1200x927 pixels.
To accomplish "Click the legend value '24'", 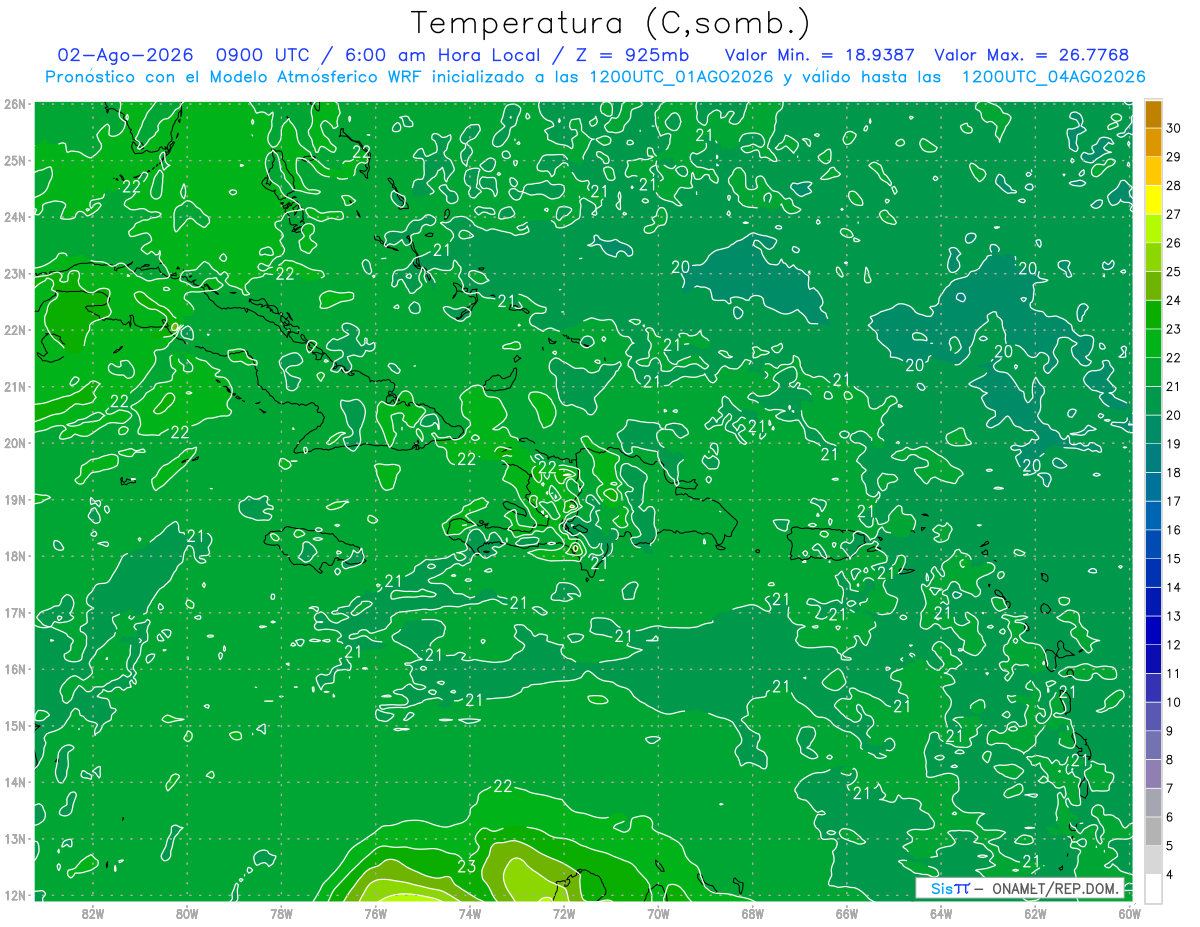I will pyautogui.click(x=1174, y=300).
